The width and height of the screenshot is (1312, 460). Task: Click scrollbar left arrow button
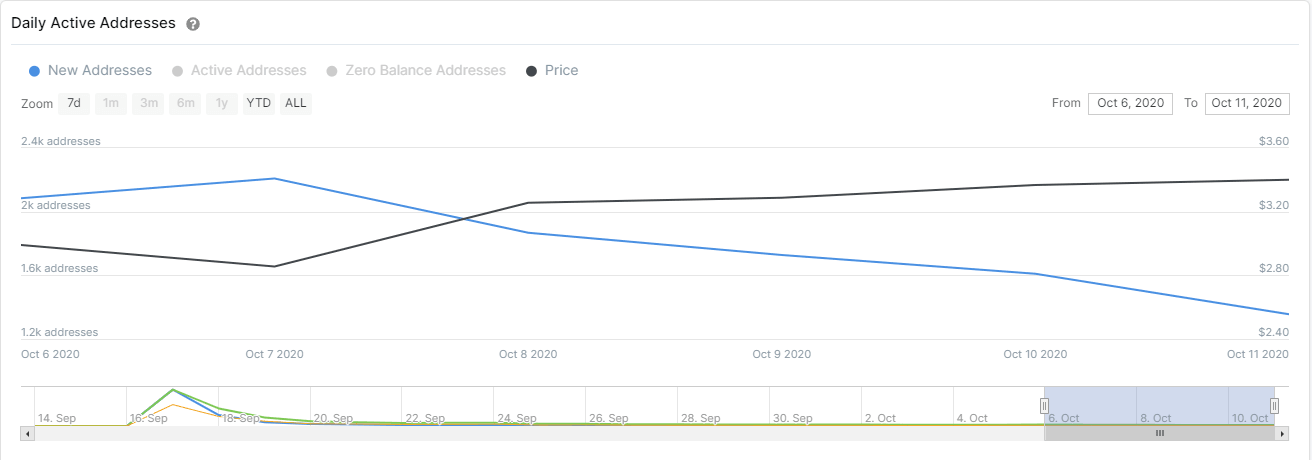click(x=28, y=434)
